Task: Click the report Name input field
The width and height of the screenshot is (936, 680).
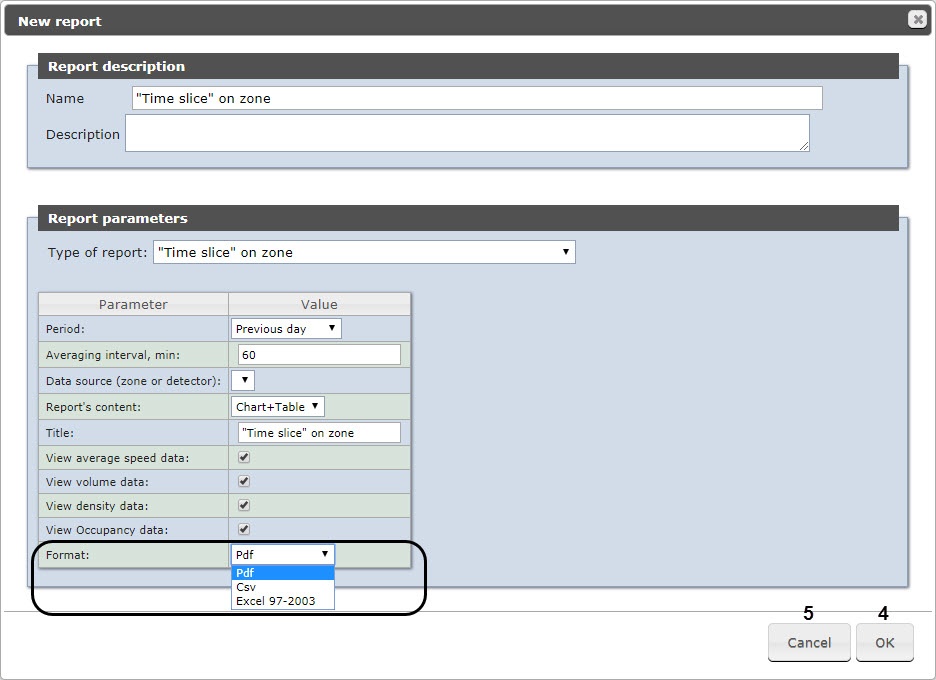Action: (x=477, y=98)
